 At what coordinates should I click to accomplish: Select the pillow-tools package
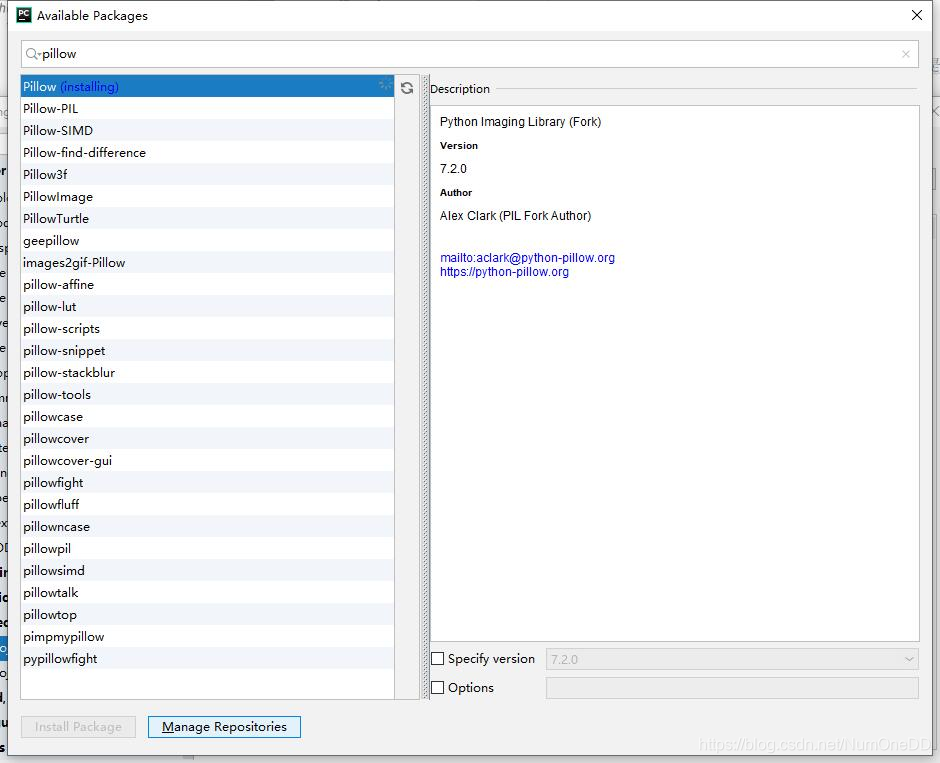coord(207,394)
